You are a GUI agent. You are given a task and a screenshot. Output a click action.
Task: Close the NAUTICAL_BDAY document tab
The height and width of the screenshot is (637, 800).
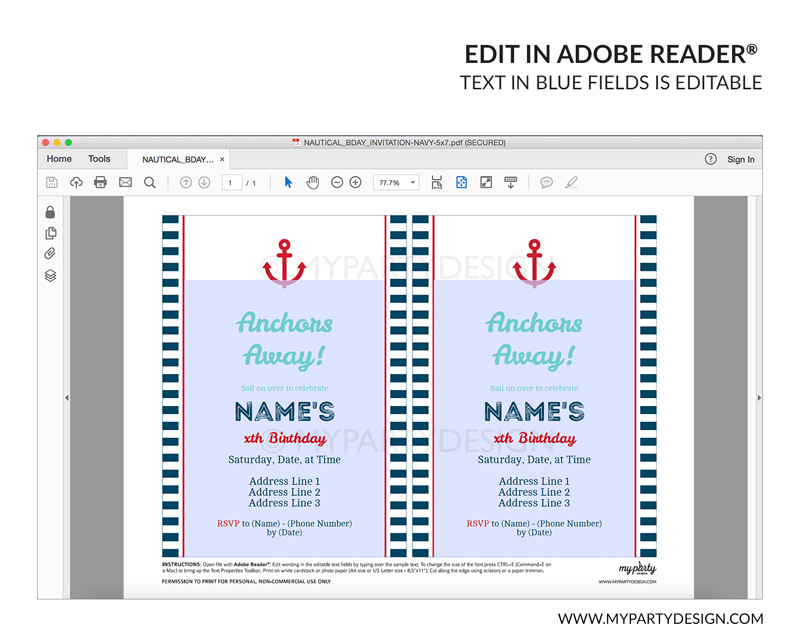coord(222,160)
